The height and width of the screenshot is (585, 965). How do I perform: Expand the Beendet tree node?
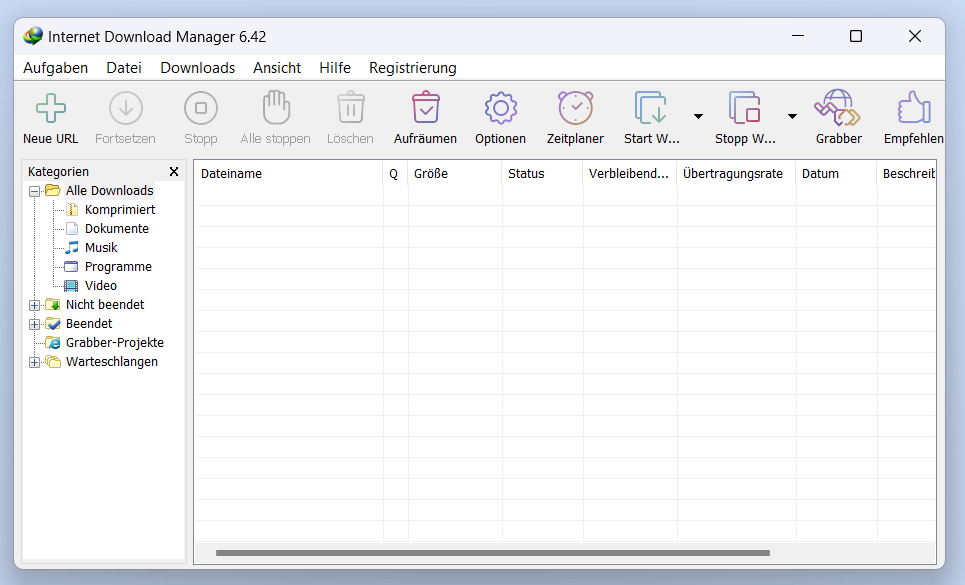[34, 325]
